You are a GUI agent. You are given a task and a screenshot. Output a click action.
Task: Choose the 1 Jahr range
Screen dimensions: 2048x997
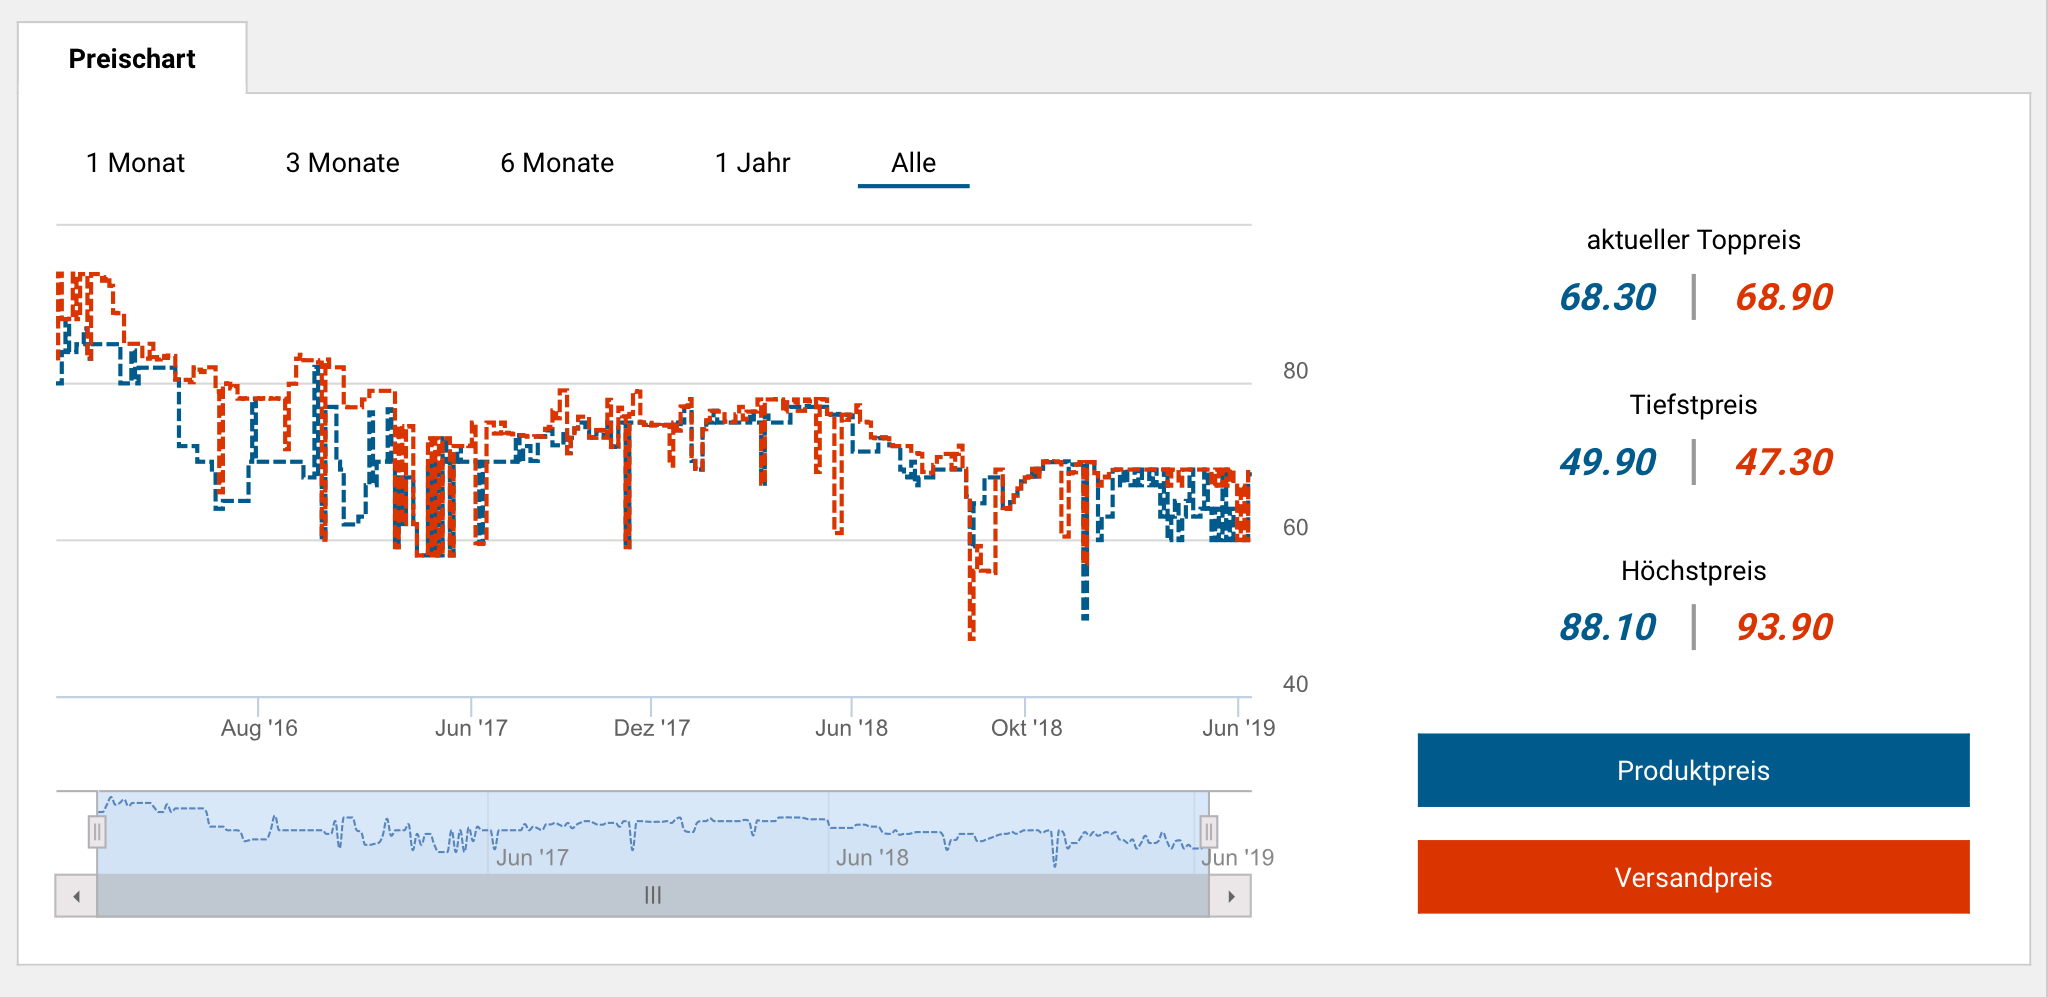coord(752,163)
